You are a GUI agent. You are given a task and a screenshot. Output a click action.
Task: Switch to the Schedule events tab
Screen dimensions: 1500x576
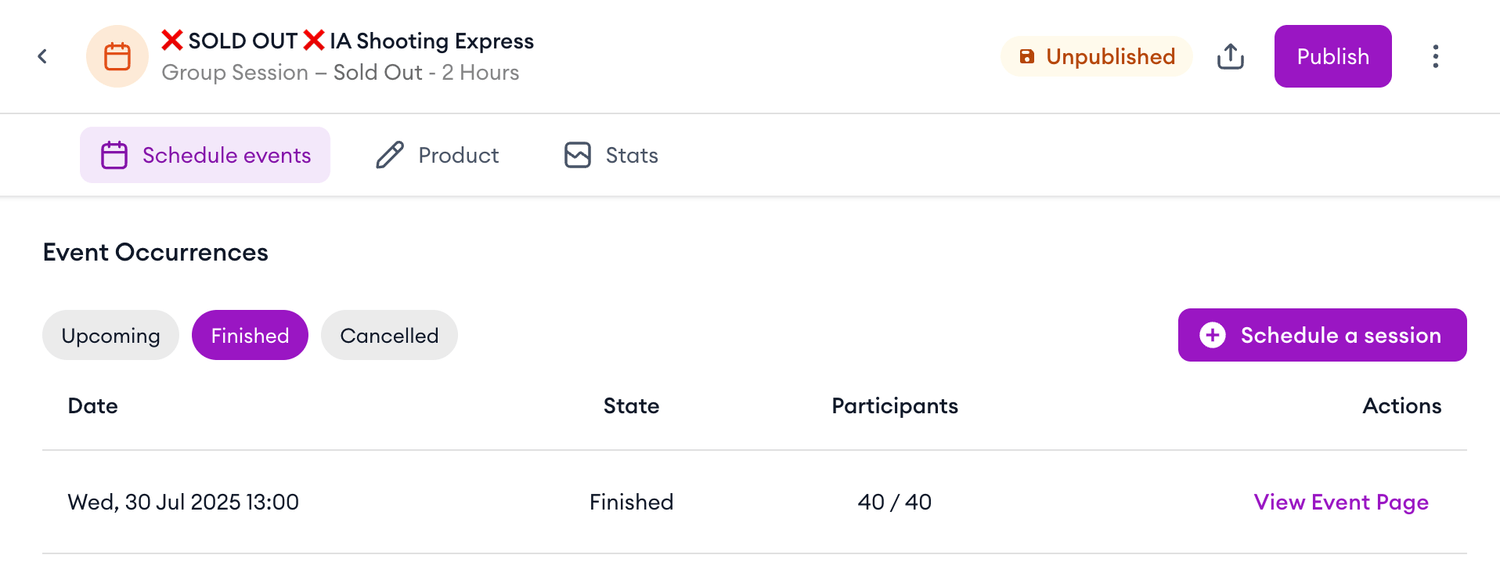[205, 155]
